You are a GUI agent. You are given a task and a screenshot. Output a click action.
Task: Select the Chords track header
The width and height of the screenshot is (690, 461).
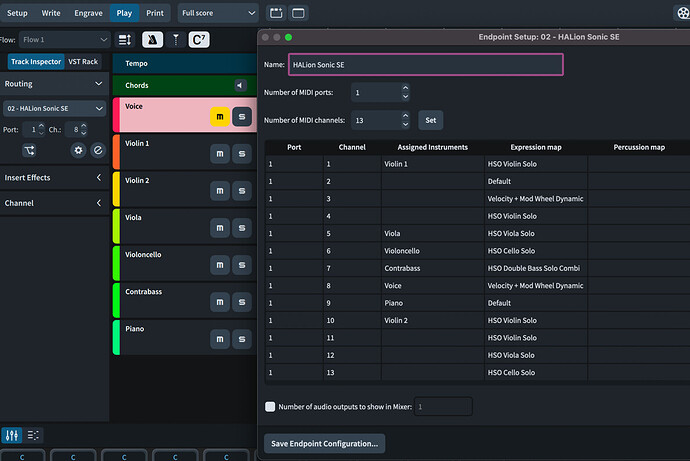coord(184,85)
